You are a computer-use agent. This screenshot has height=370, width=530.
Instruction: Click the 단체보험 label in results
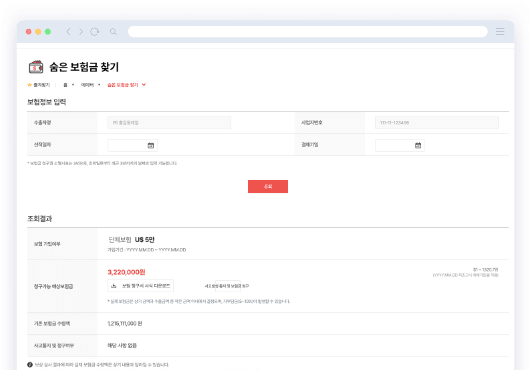[x=120, y=240]
